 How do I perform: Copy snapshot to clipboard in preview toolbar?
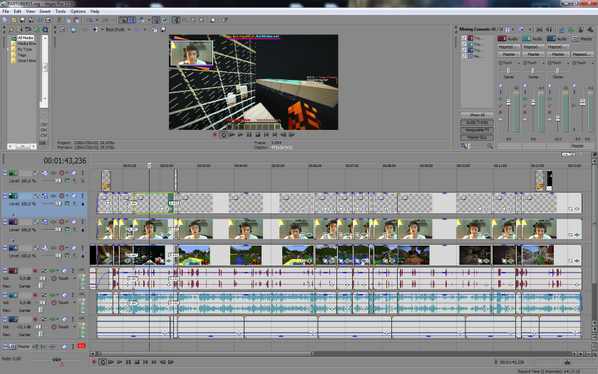click(x=154, y=29)
